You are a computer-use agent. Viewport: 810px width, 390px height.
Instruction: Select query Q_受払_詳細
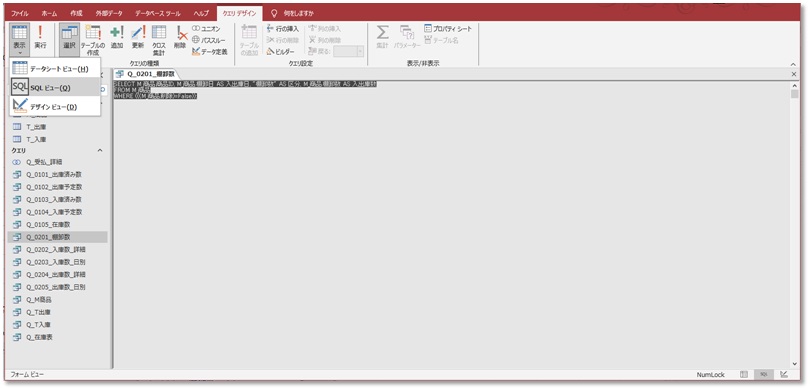coord(58,162)
